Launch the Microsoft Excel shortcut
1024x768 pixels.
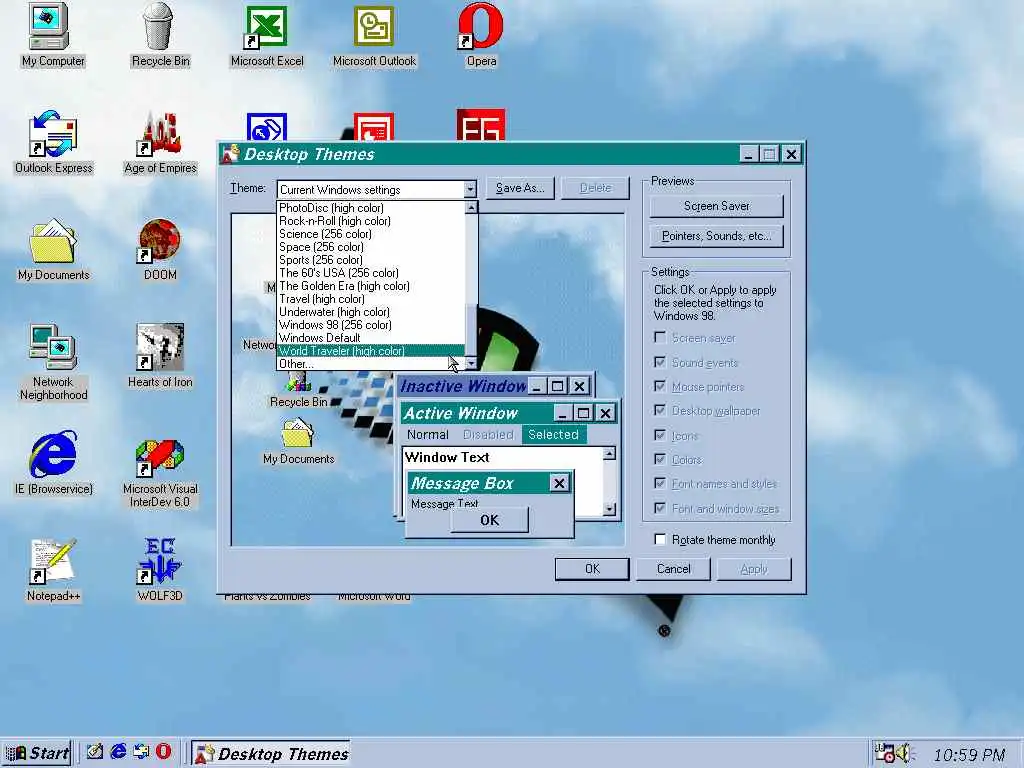[x=267, y=34]
